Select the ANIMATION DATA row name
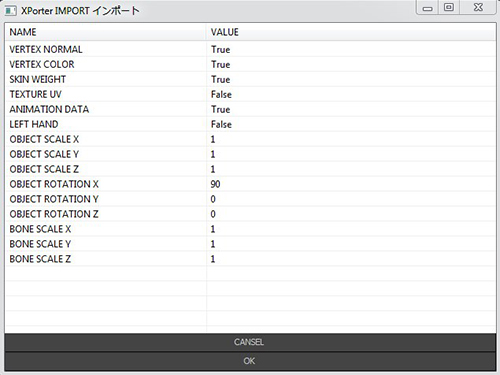The width and height of the screenshot is (500, 375). (x=49, y=109)
